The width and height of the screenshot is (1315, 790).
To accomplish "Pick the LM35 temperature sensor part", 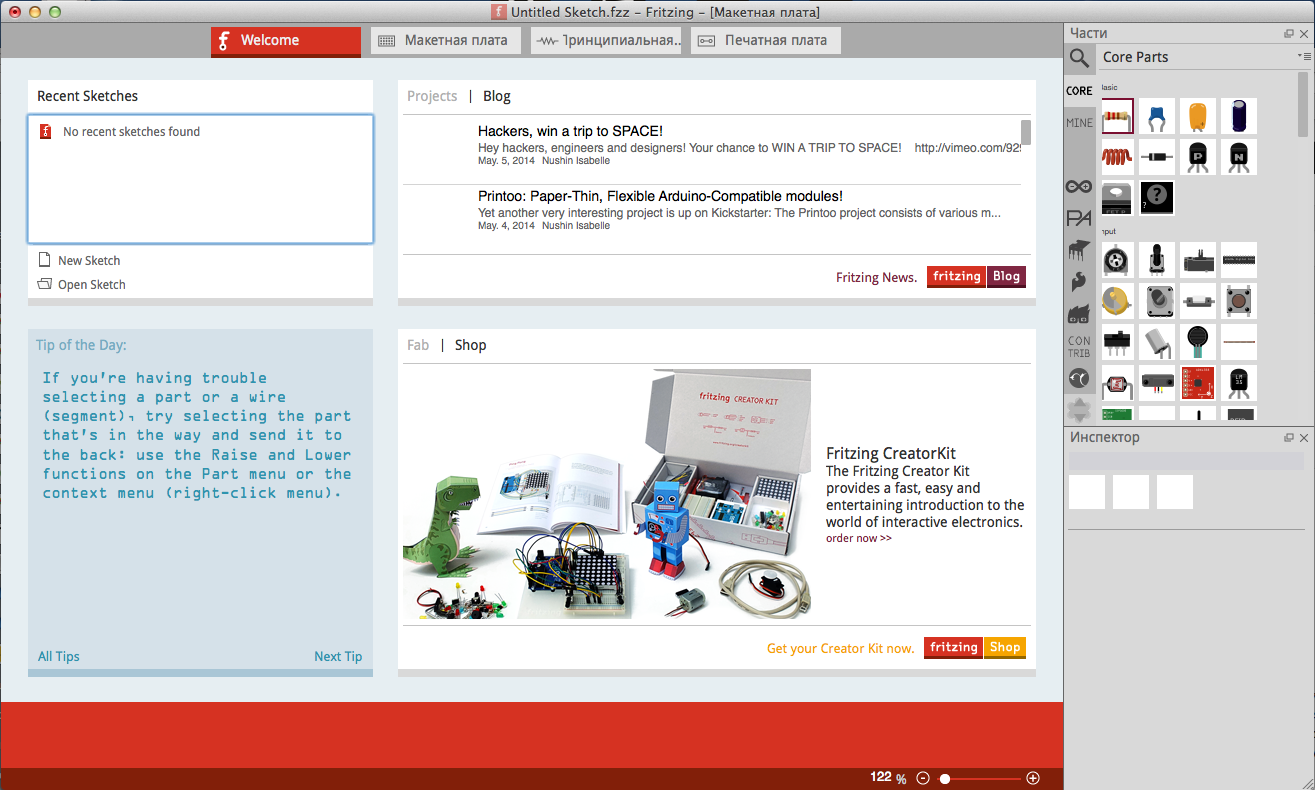I will (x=1239, y=382).
